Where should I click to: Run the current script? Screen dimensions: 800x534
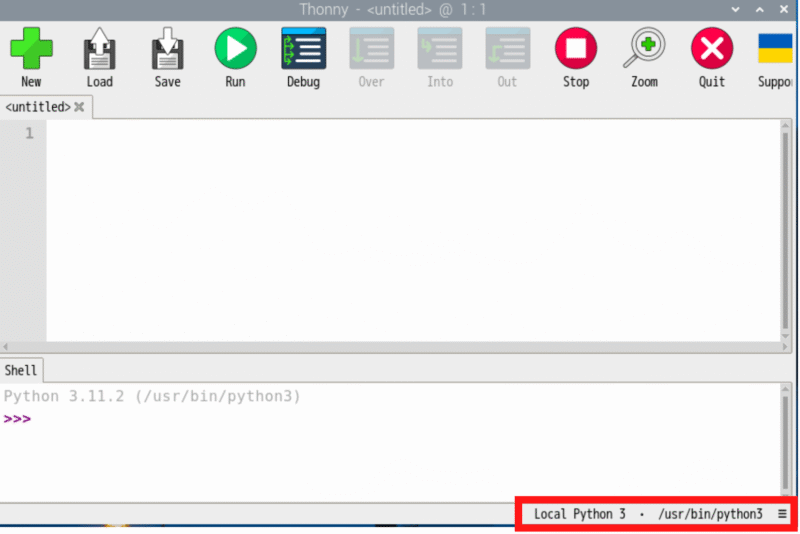pyautogui.click(x=235, y=57)
